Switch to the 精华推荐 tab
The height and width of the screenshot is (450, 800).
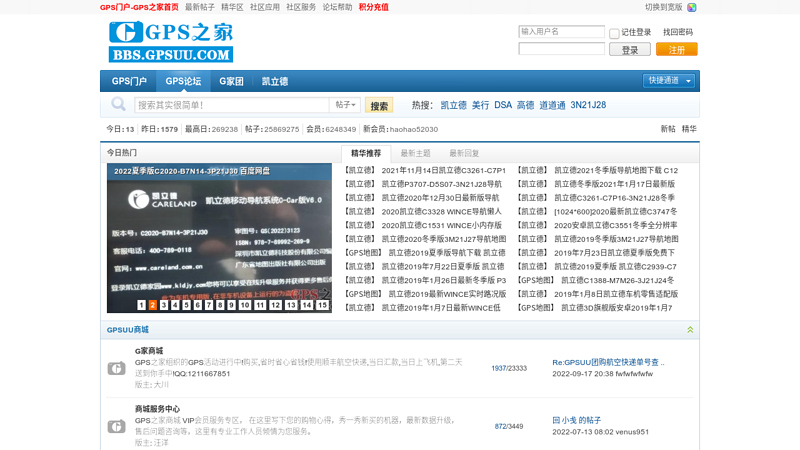pos(366,153)
